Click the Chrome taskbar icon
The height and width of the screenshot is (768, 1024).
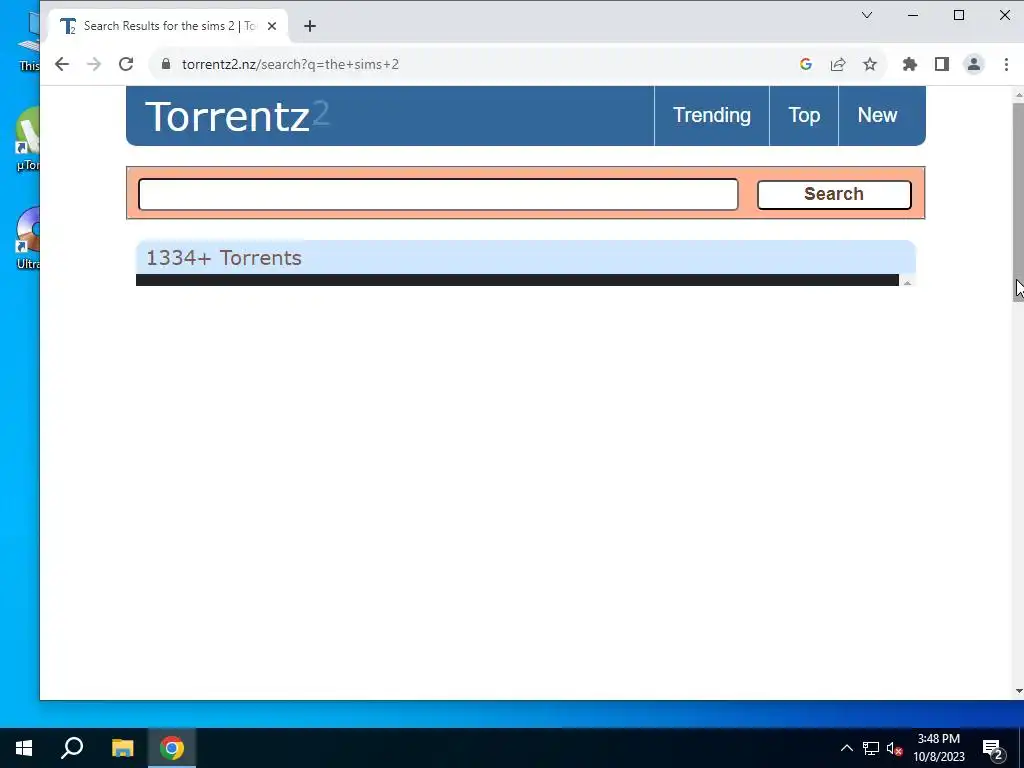coord(172,748)
